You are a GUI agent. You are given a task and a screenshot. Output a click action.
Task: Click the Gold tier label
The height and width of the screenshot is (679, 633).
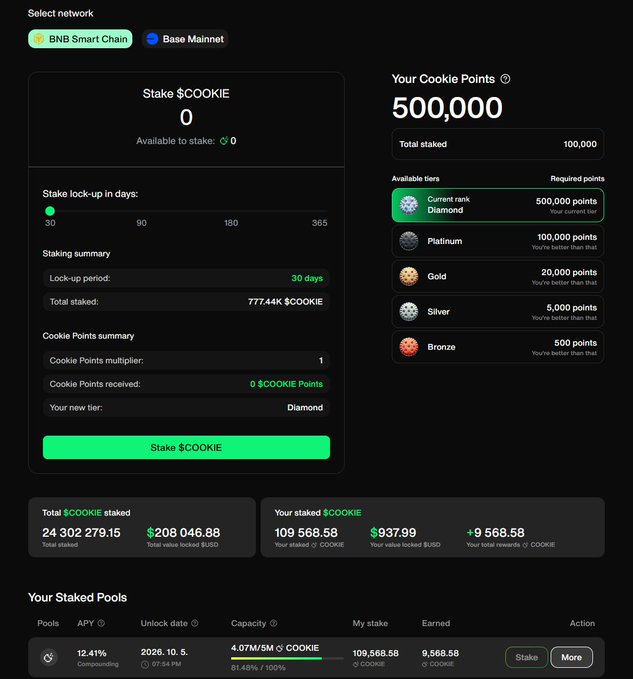coord(437,276)
